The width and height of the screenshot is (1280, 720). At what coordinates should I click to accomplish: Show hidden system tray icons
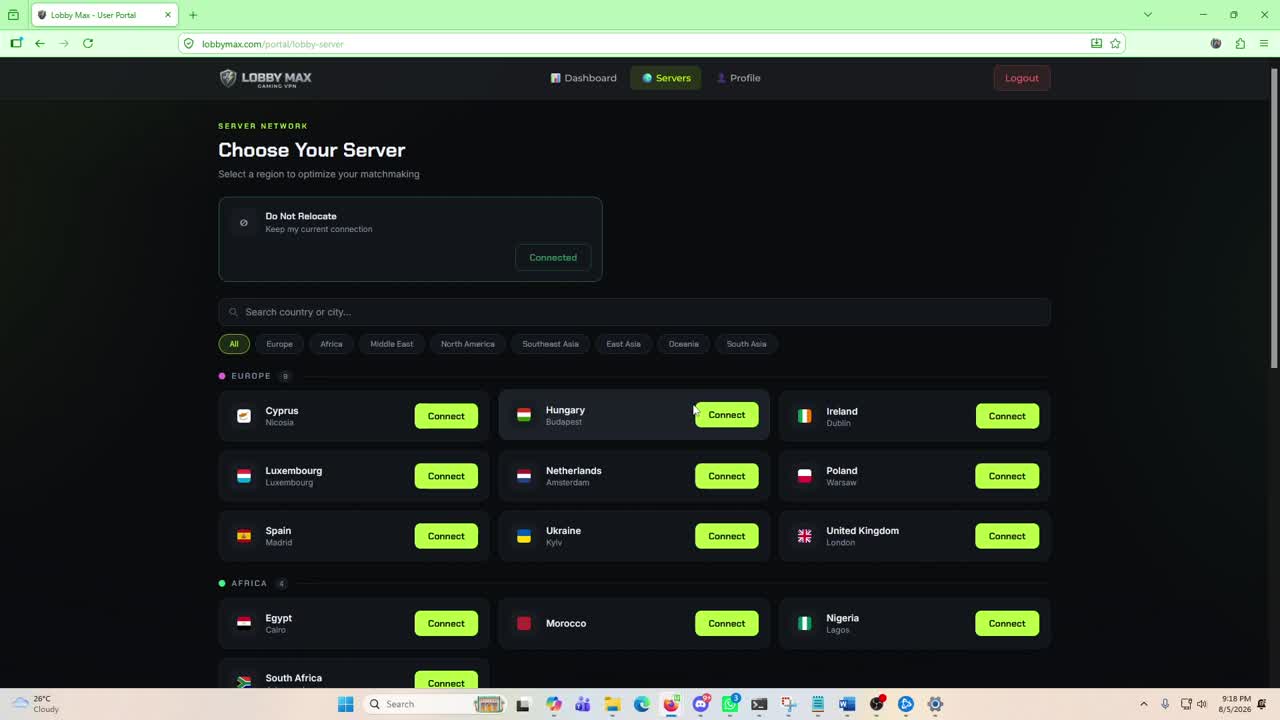coord(1144,704)
